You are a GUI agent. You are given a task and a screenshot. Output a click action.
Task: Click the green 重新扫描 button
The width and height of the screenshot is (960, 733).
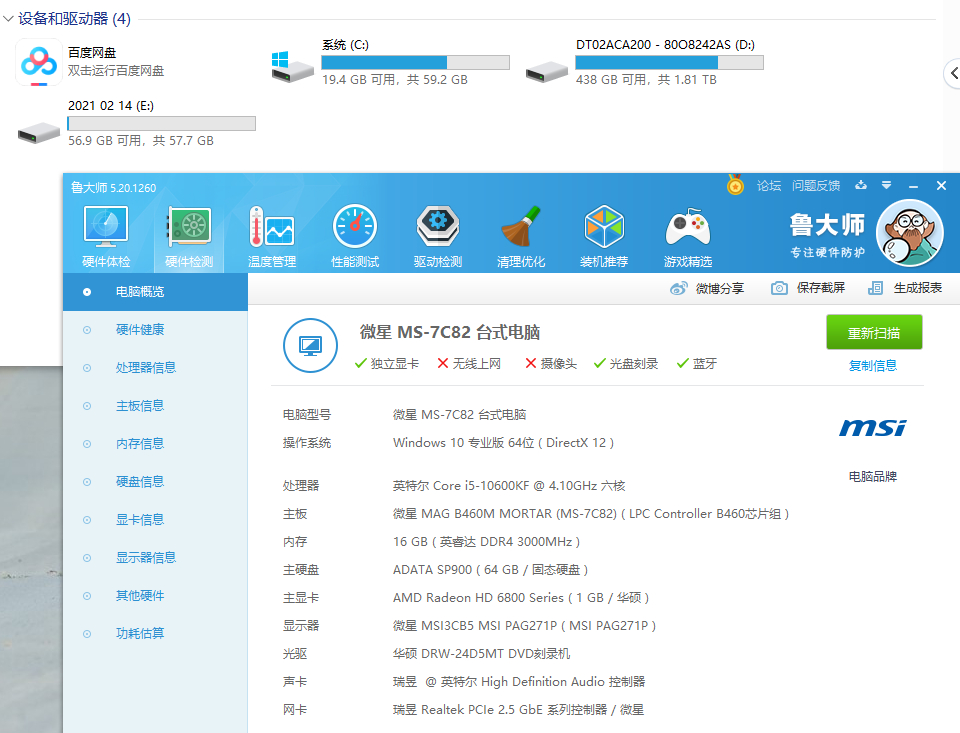(874, 333)
